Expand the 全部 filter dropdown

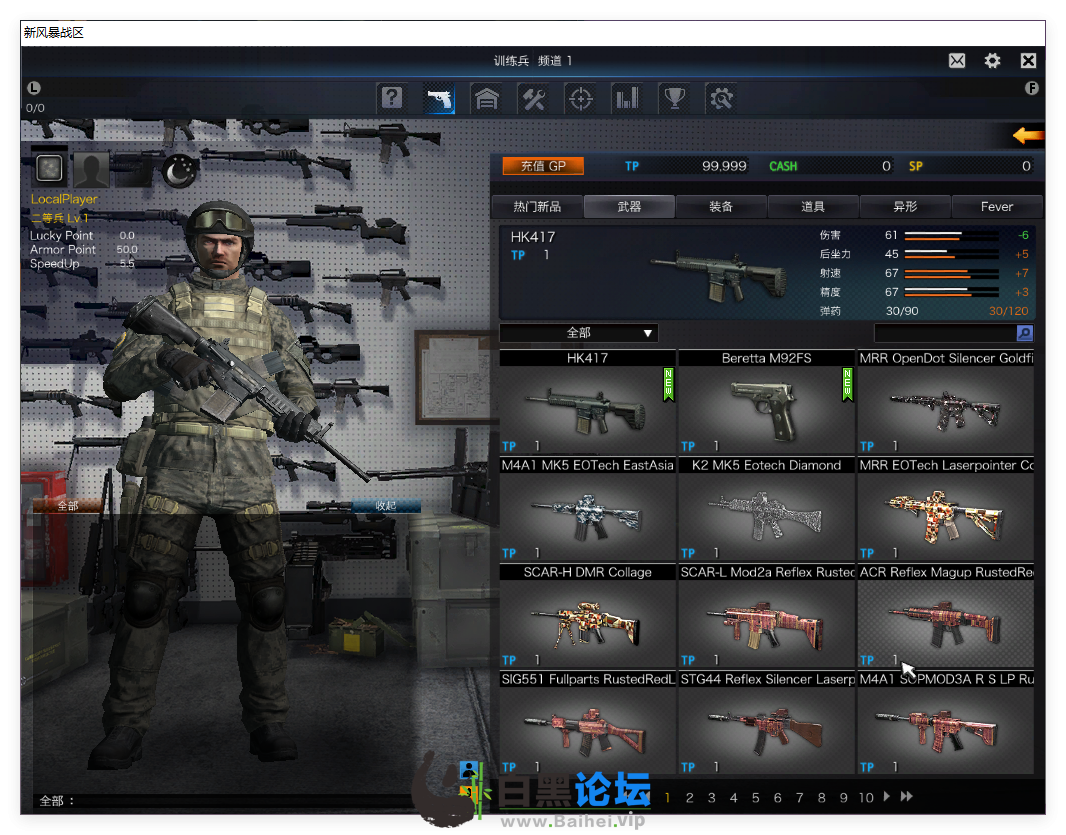(x=579, y=333)
